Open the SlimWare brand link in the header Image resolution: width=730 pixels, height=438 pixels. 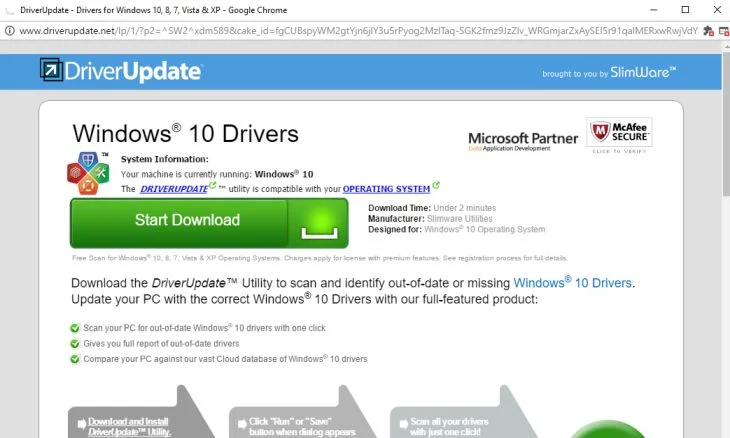coord(642,72)
